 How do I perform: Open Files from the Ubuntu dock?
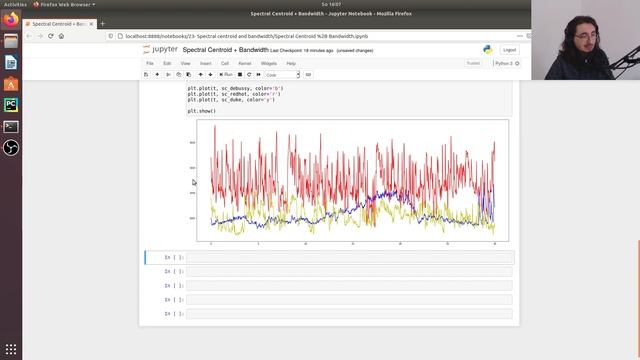click(x=11, y=41)
